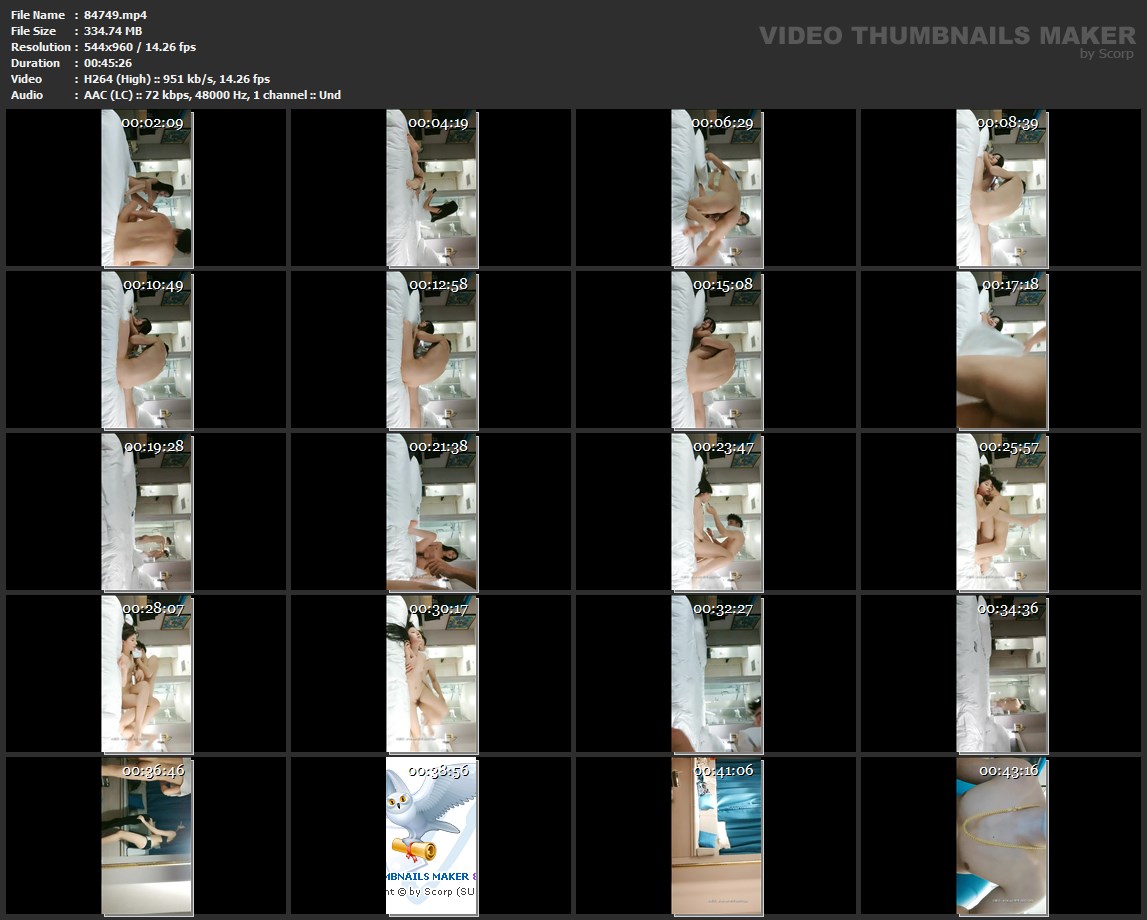This screenshot has width=1147, height=920.
Task: Select the 00:10:49 thumbnail
Action: 146,350
